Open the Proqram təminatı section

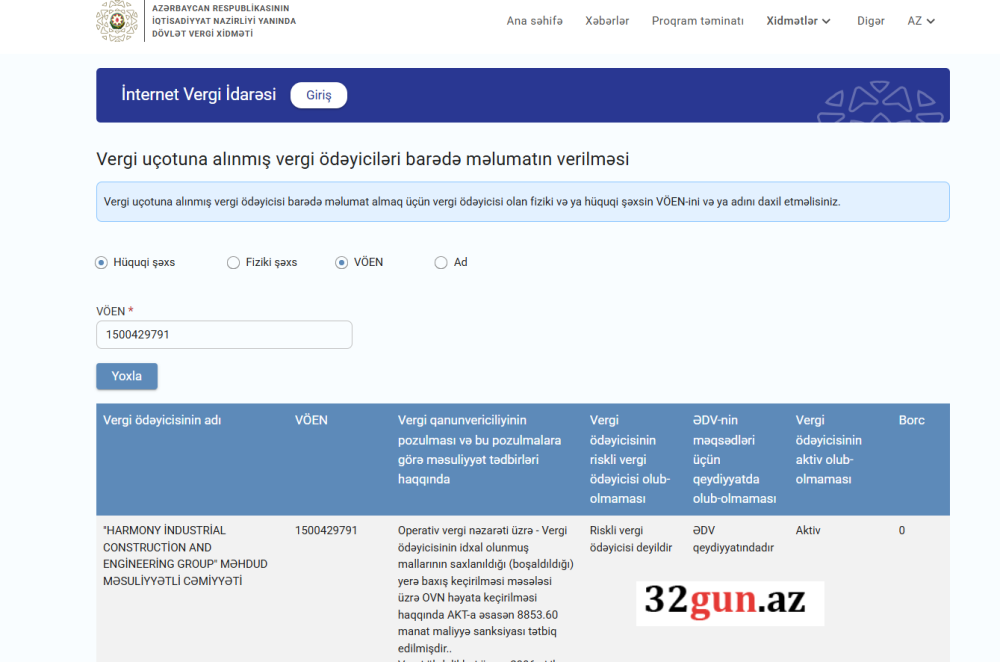(x=698, y=19)
